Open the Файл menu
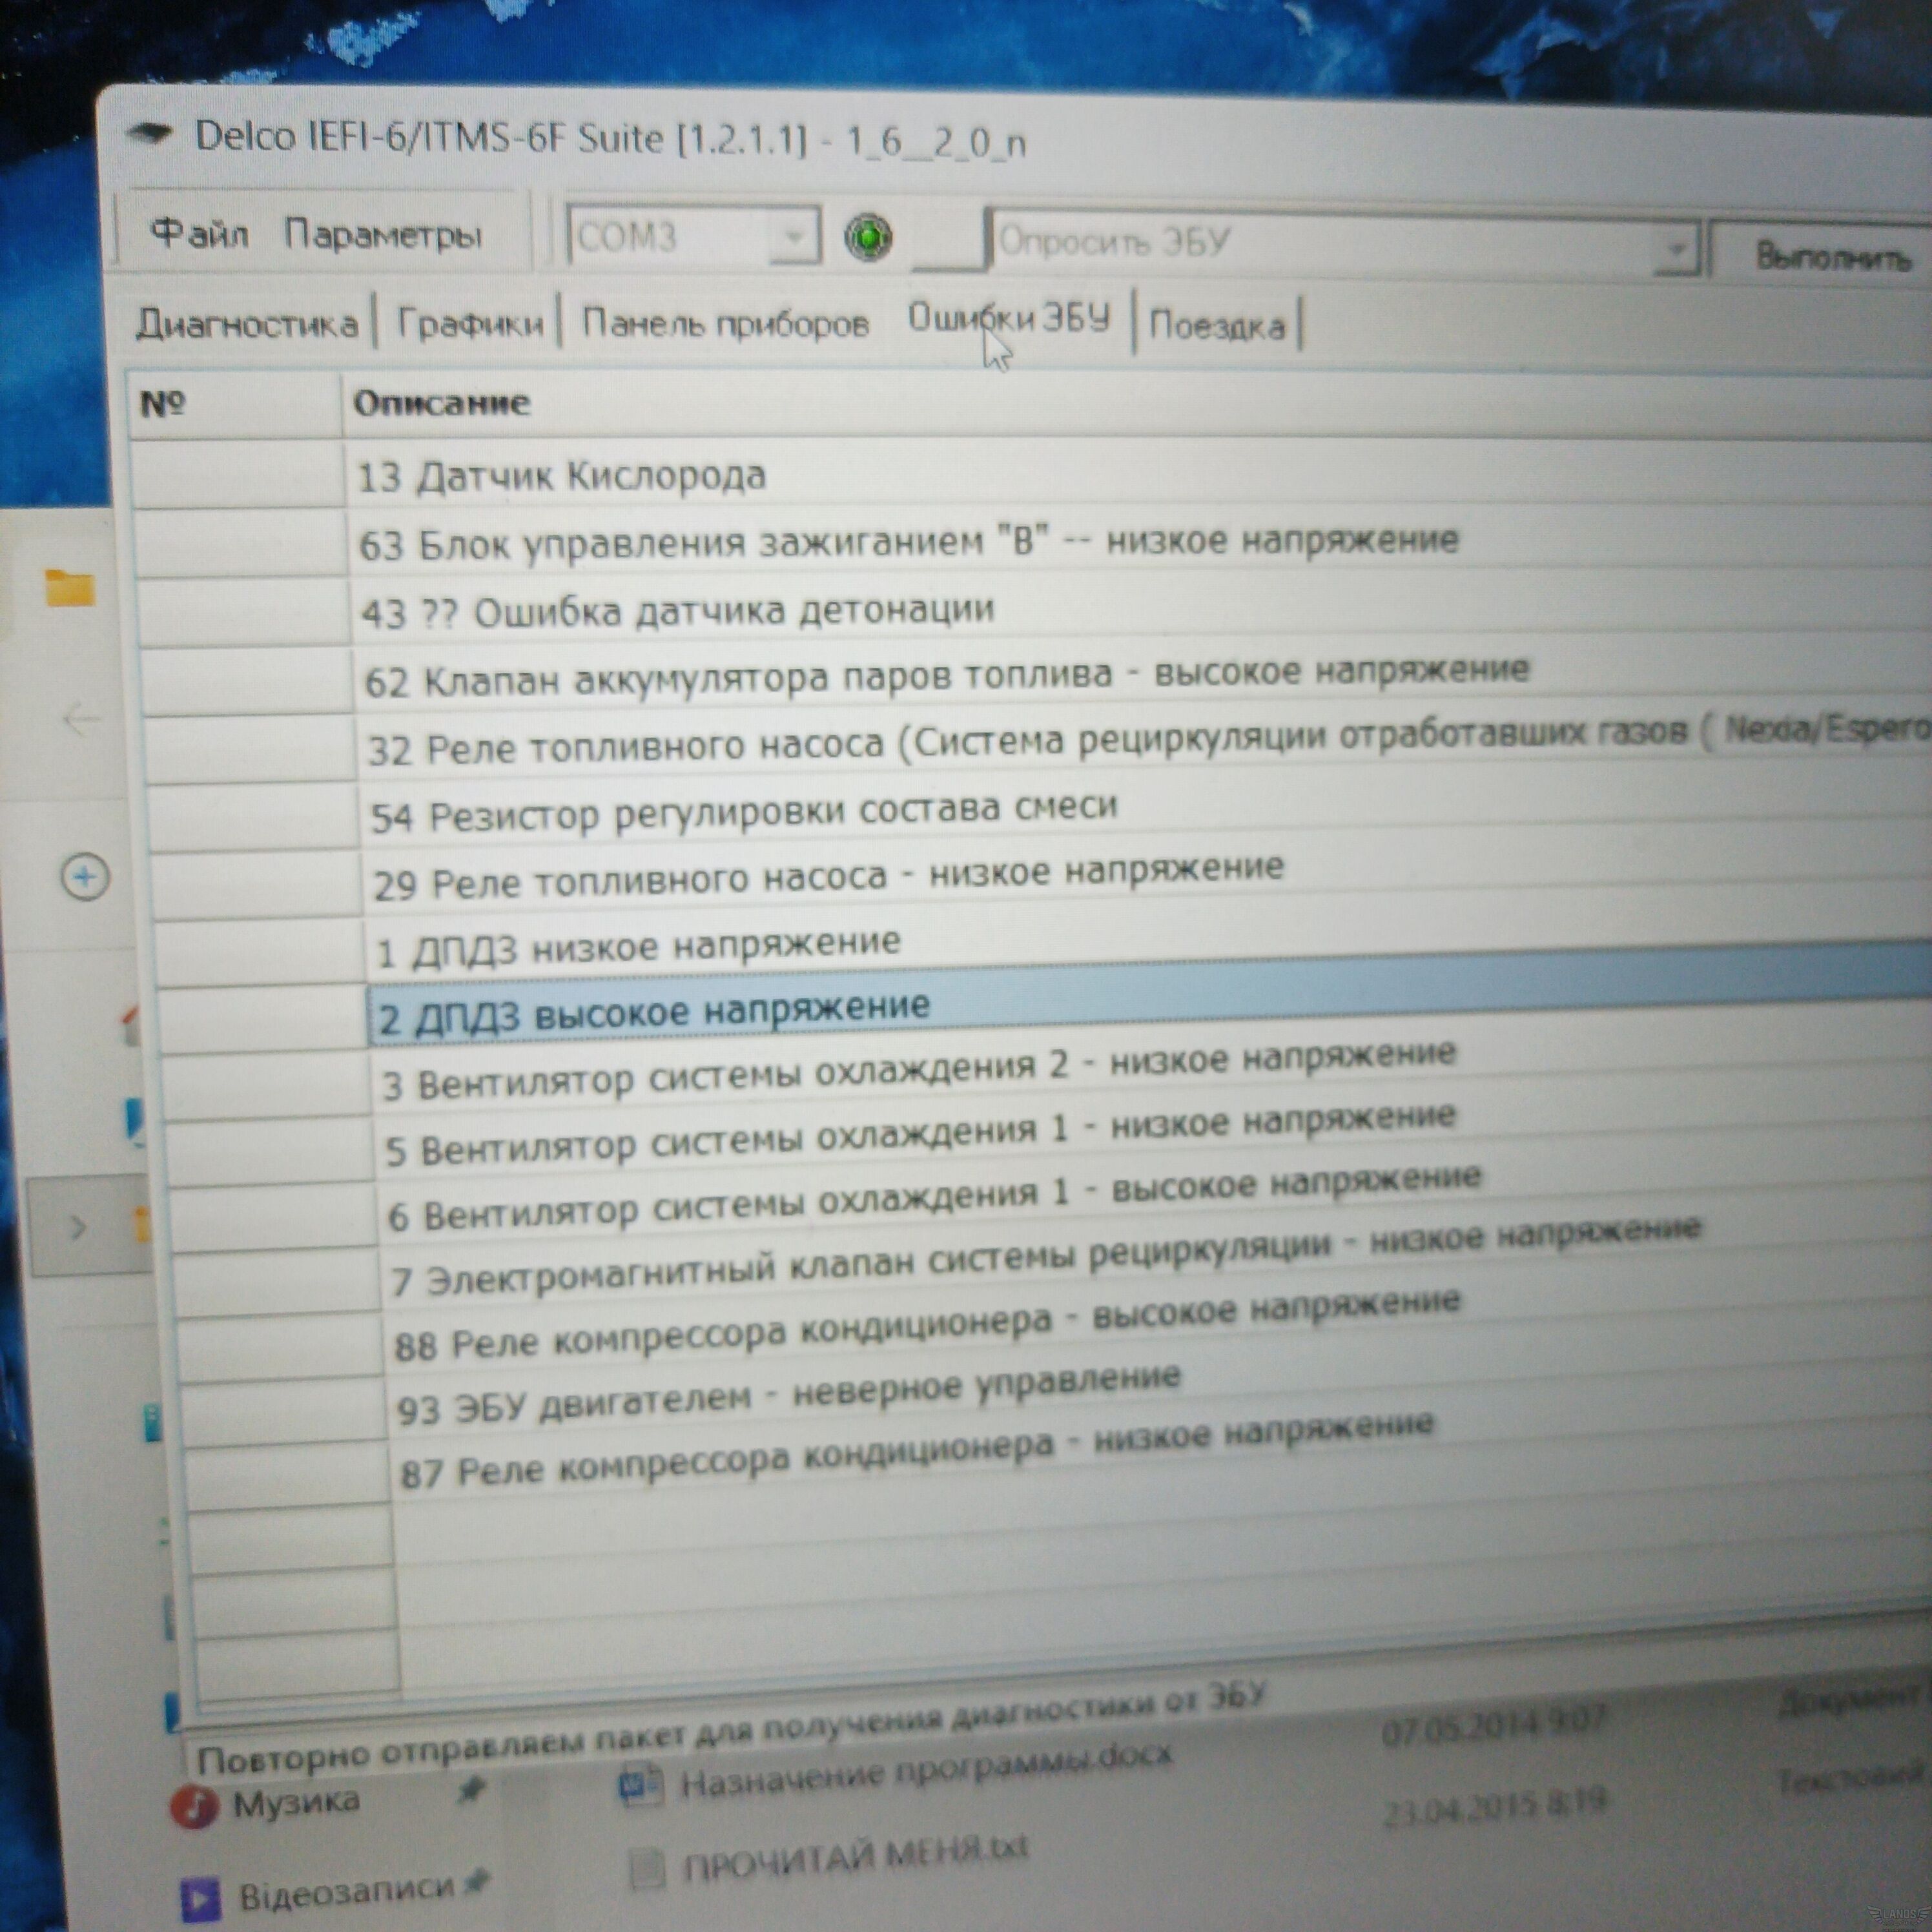This screenshot has height=1932, width=1932. point(198,233)
